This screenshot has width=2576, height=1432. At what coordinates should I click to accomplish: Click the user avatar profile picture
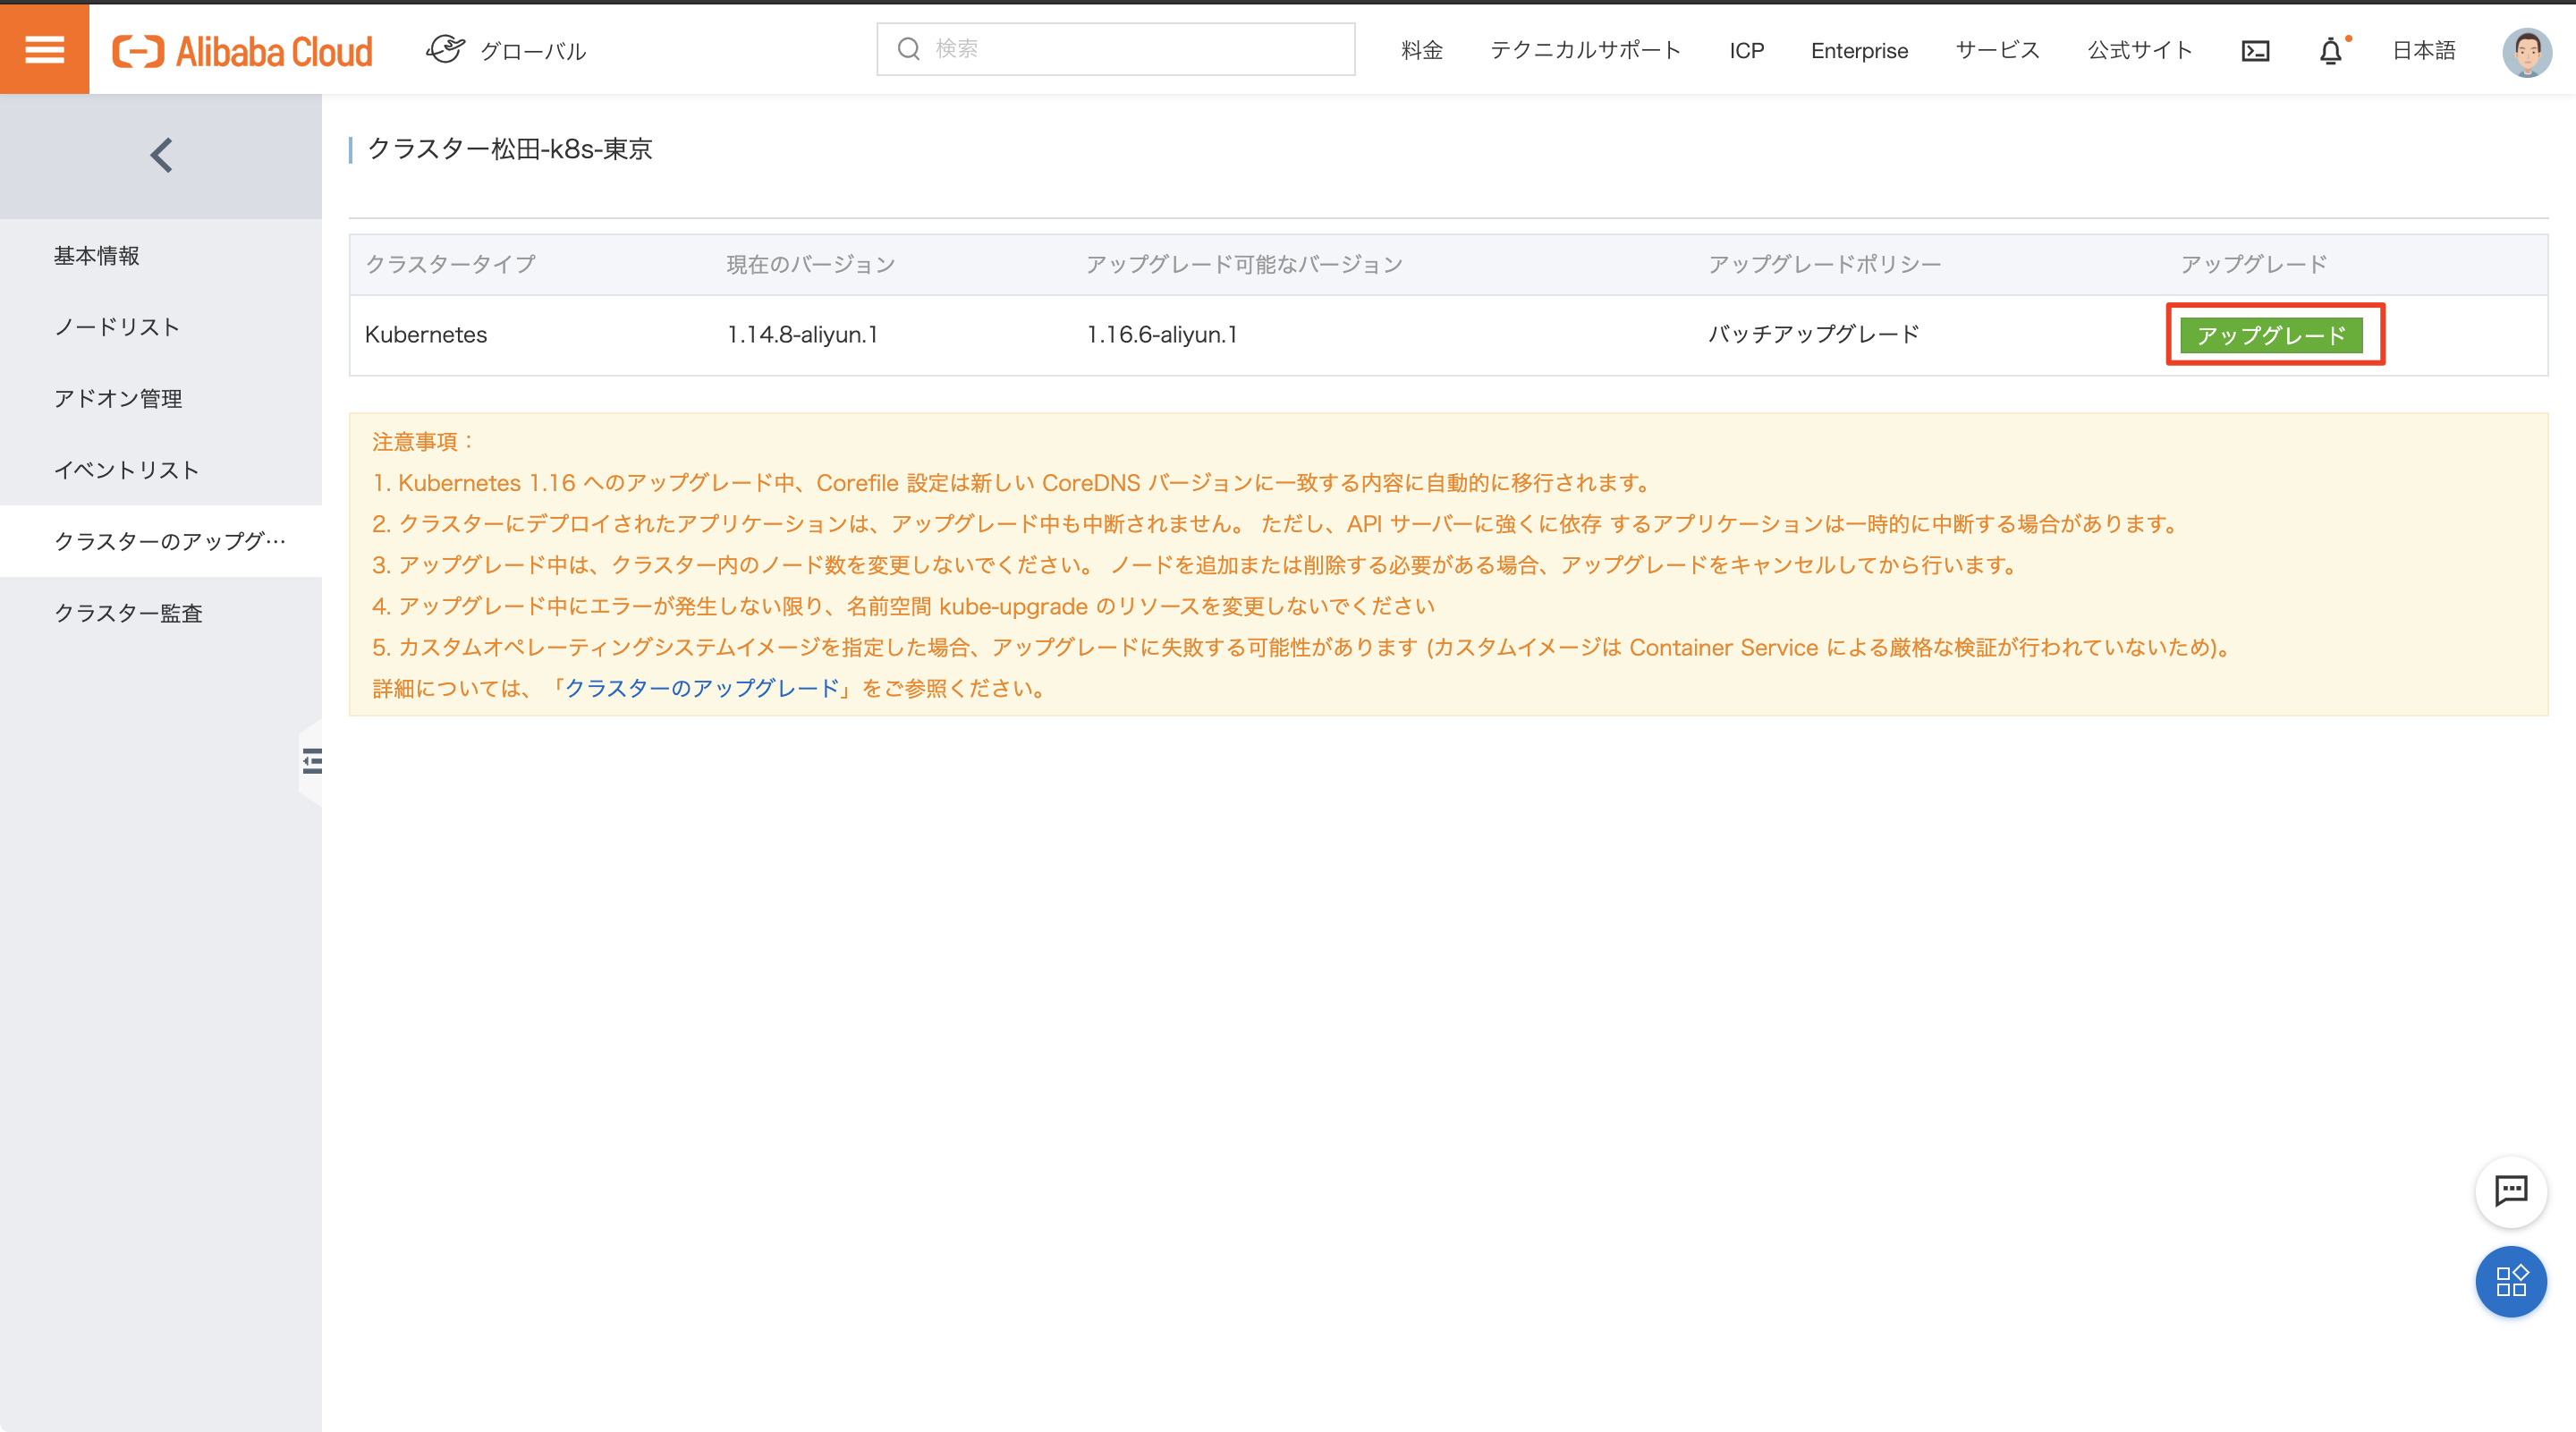pos(2526,51)
